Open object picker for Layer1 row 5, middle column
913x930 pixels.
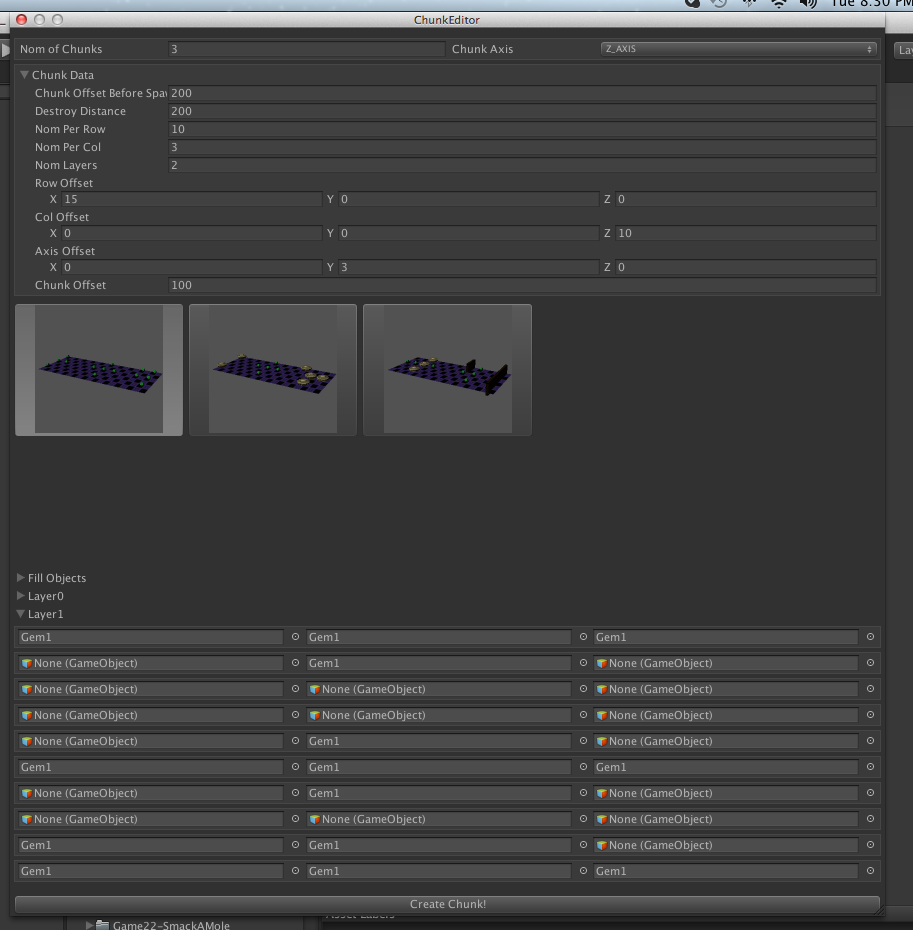click(x=583, y=741)
